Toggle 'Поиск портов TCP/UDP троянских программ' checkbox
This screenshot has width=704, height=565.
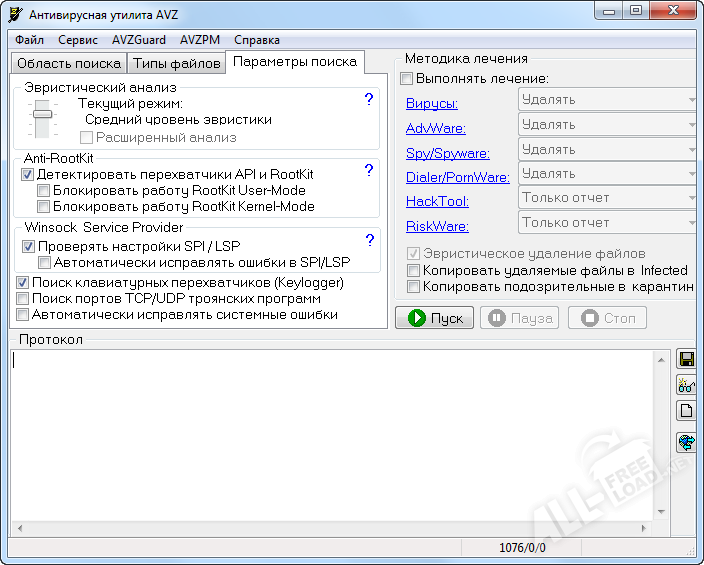pyautogui.click(x=23, y=299)
